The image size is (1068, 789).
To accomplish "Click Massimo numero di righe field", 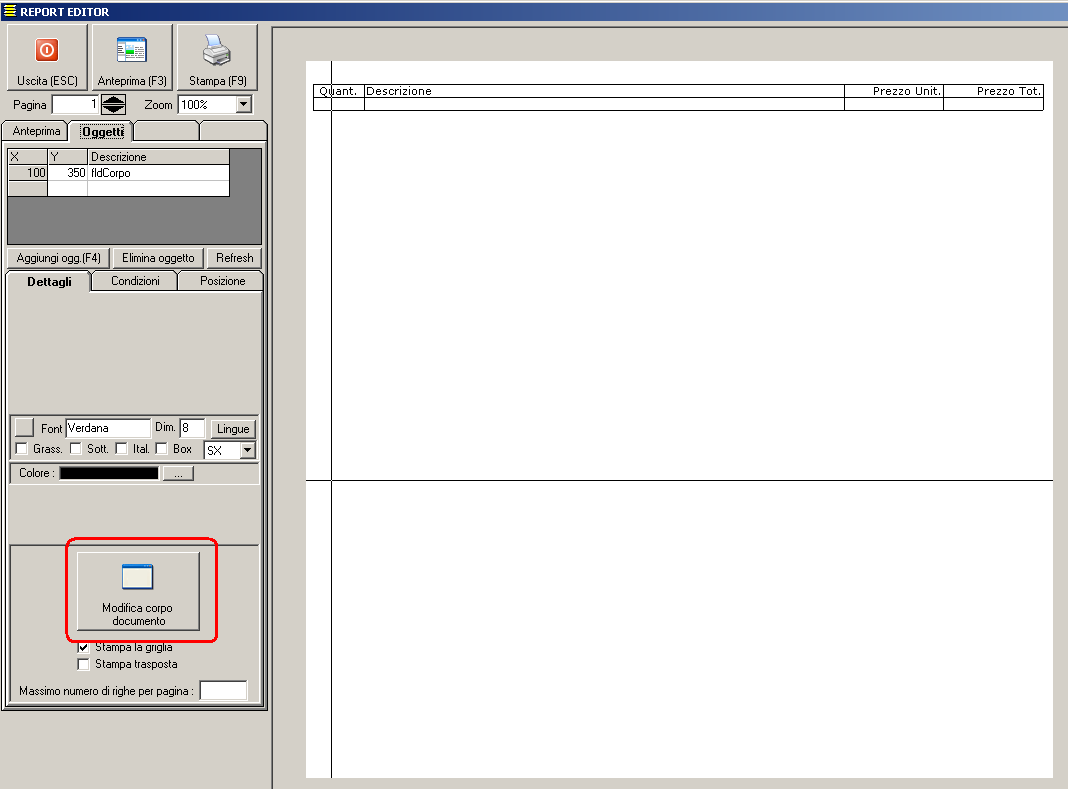I will pyautogui.click(x=223, y=690).
